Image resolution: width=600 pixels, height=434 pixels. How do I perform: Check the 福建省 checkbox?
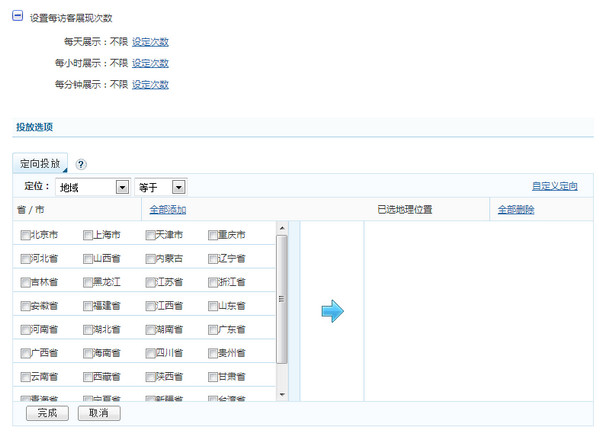pyautogui.click(x=88, y=306)
